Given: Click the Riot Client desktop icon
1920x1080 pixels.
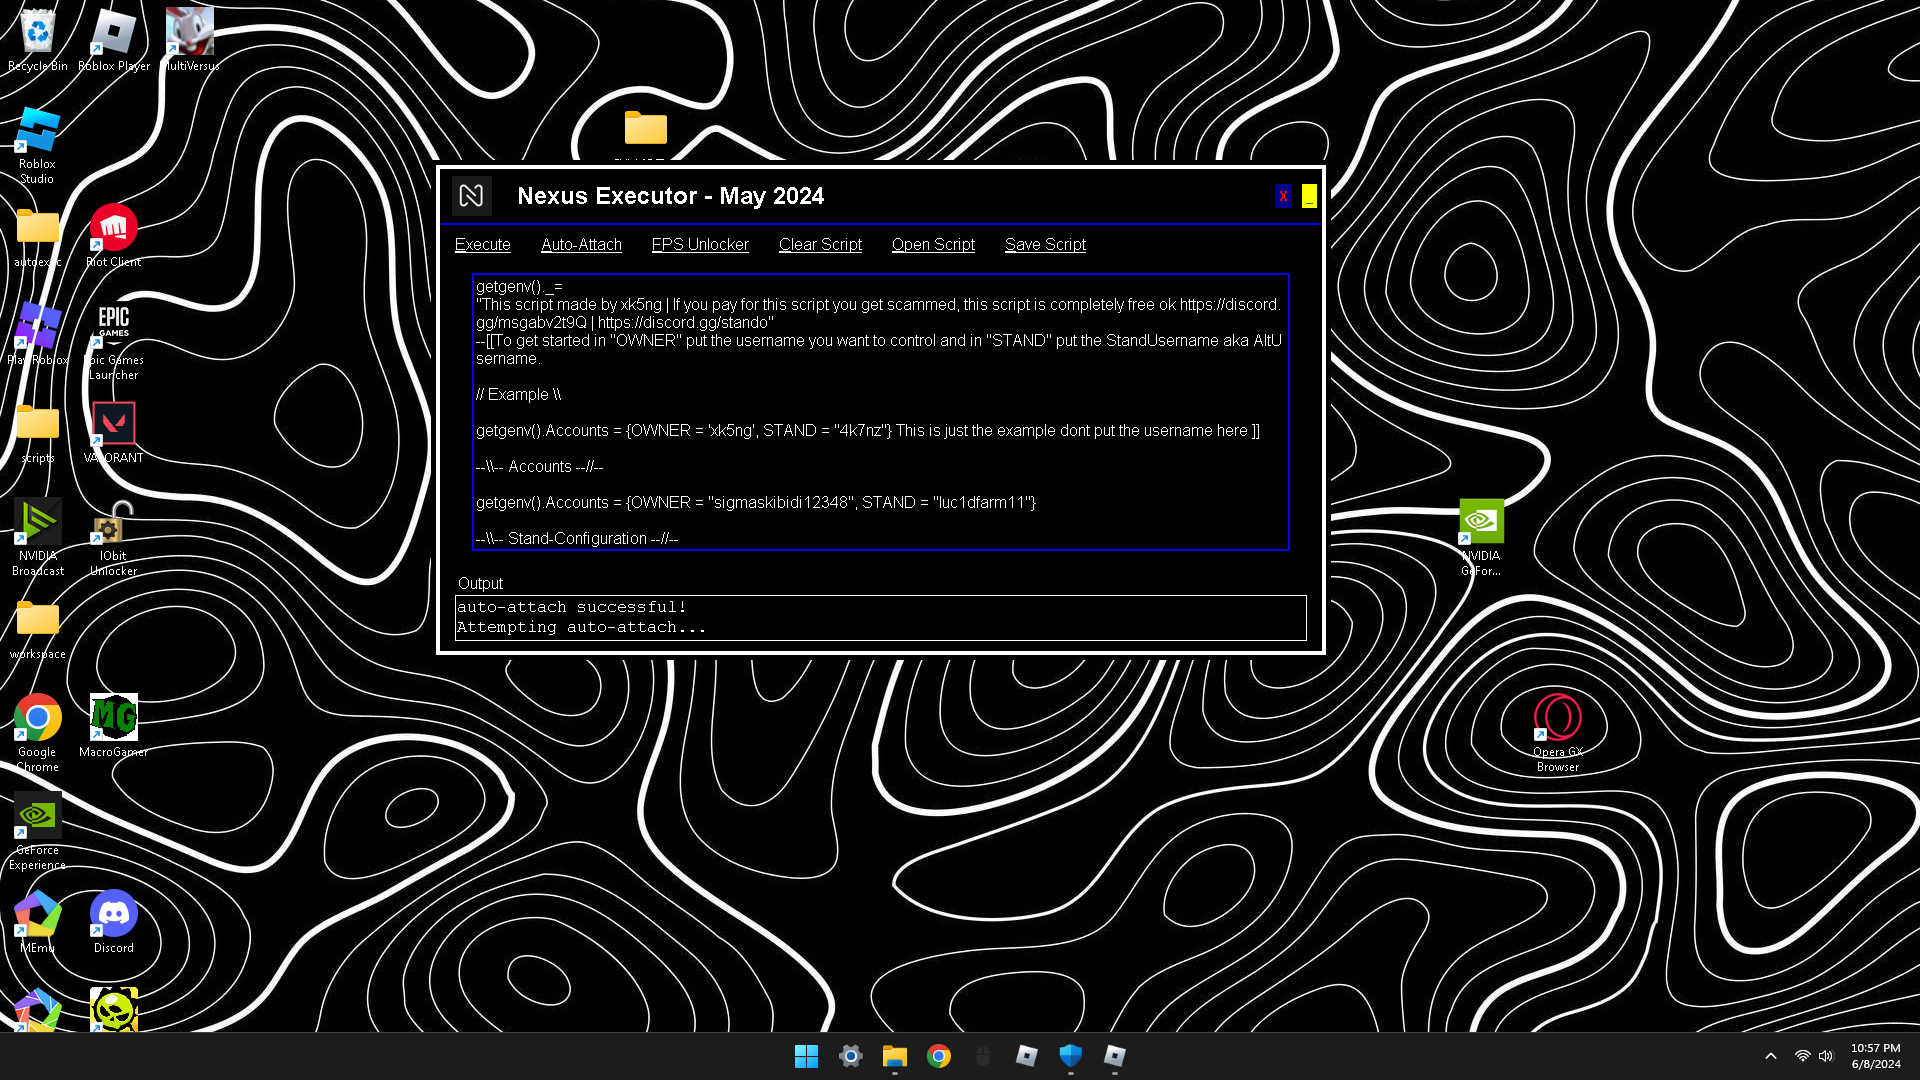Looking at the screenshot, I should [x=113, y=229].
